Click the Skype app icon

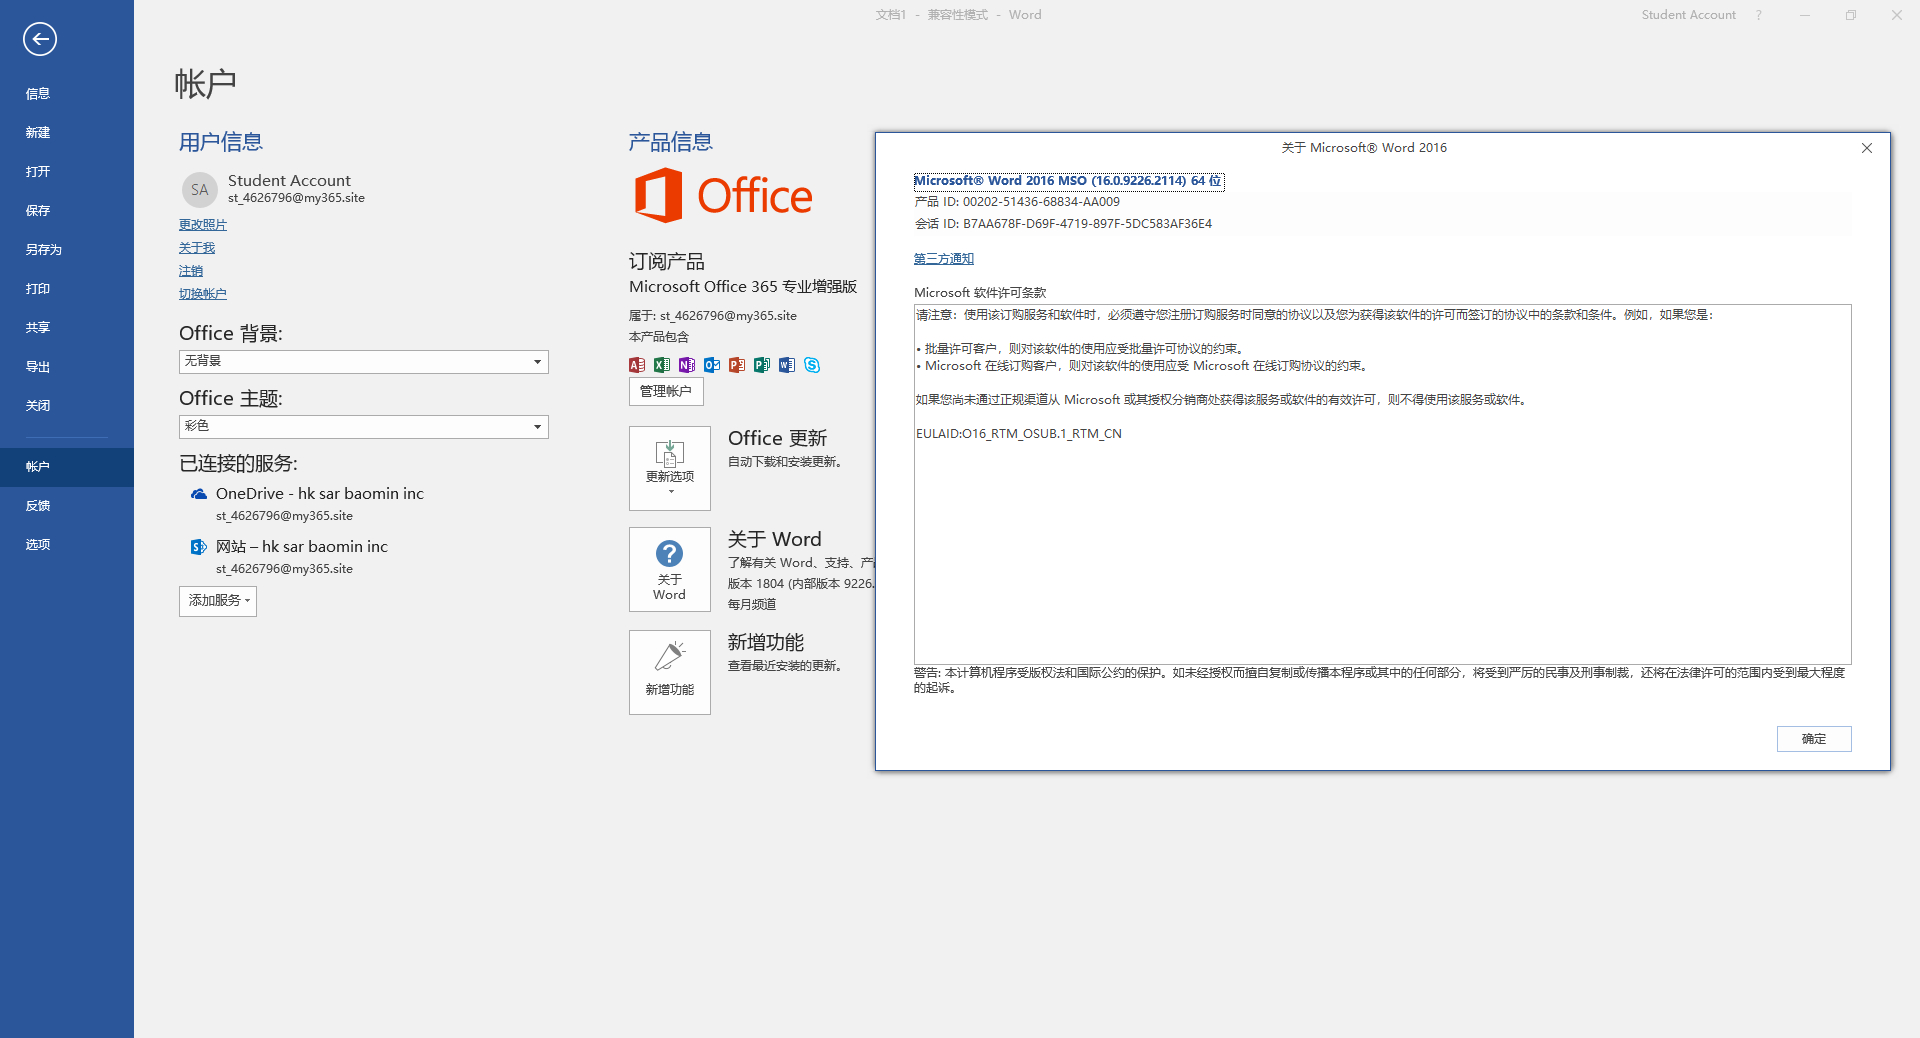812,365
